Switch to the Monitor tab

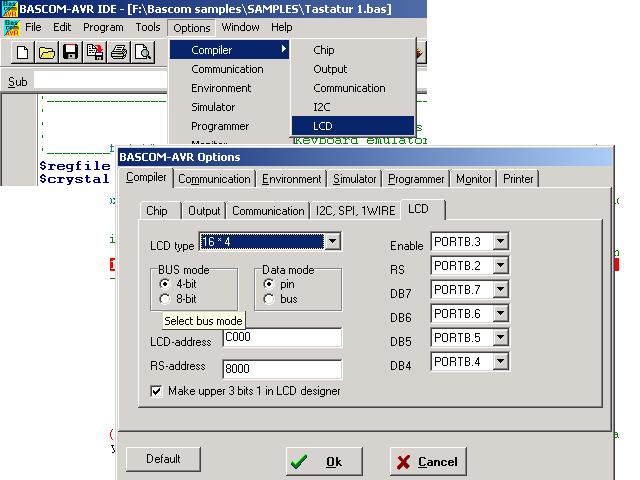point(473,179)
